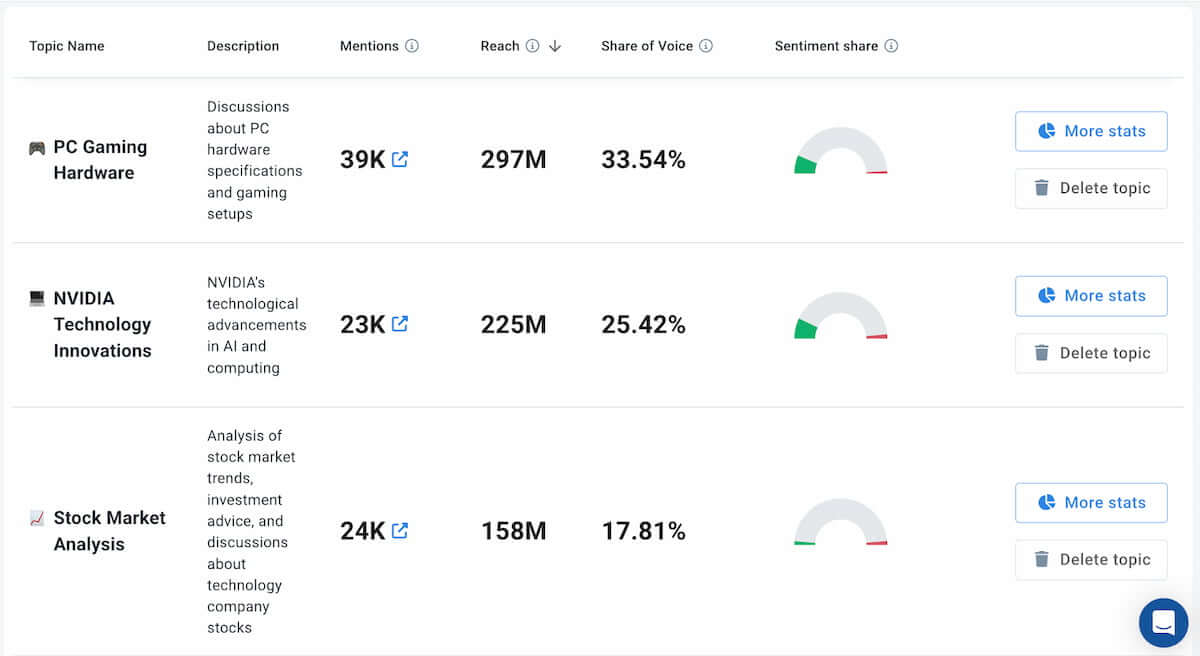This screenshot has width=1200, height=656.
Task: Toggle the Reach sort direction arrow
Action: (555, 46)
